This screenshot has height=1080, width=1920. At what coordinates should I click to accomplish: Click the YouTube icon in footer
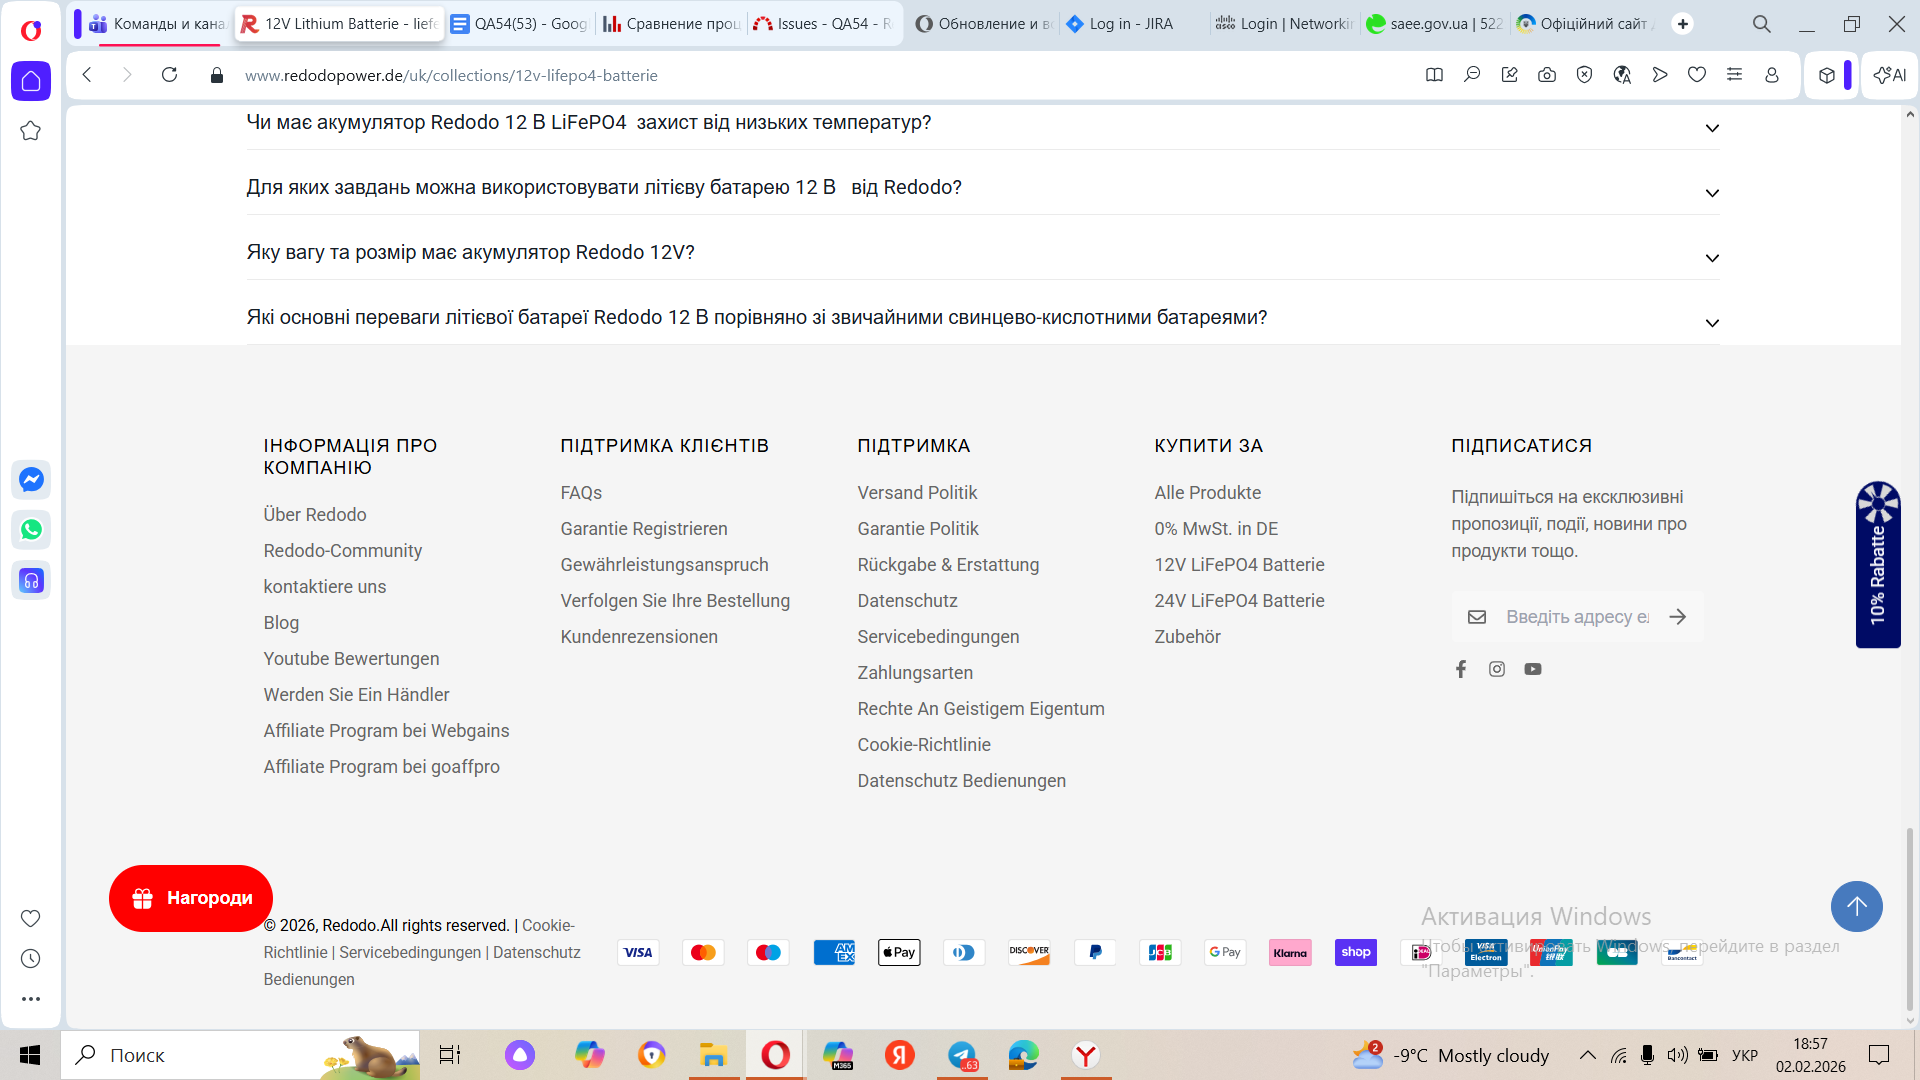[x=1533, y=669]
